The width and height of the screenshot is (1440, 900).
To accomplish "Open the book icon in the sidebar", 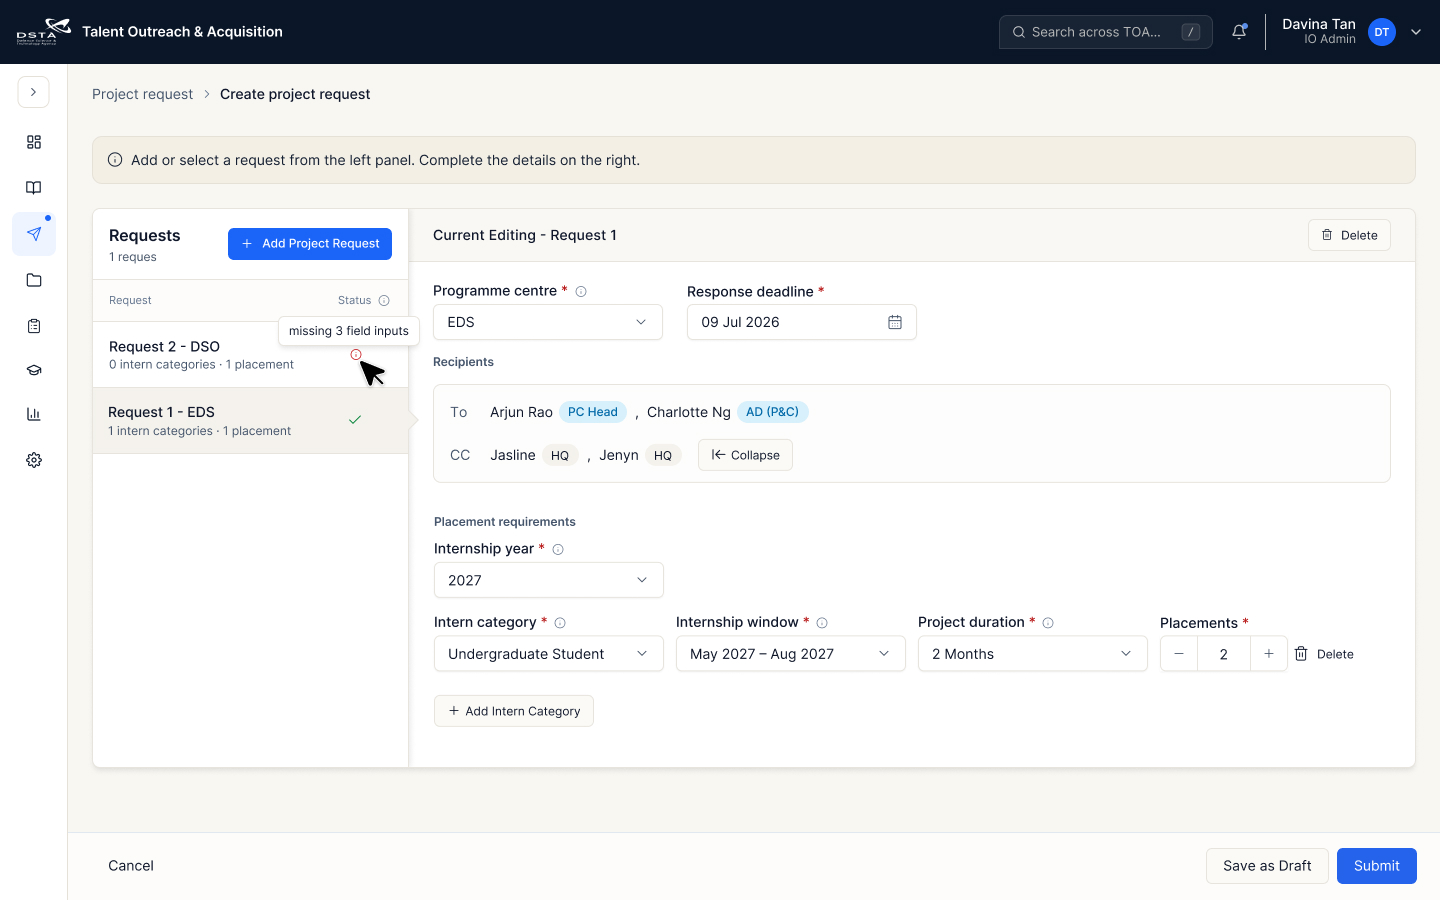I will pos(34,188).
